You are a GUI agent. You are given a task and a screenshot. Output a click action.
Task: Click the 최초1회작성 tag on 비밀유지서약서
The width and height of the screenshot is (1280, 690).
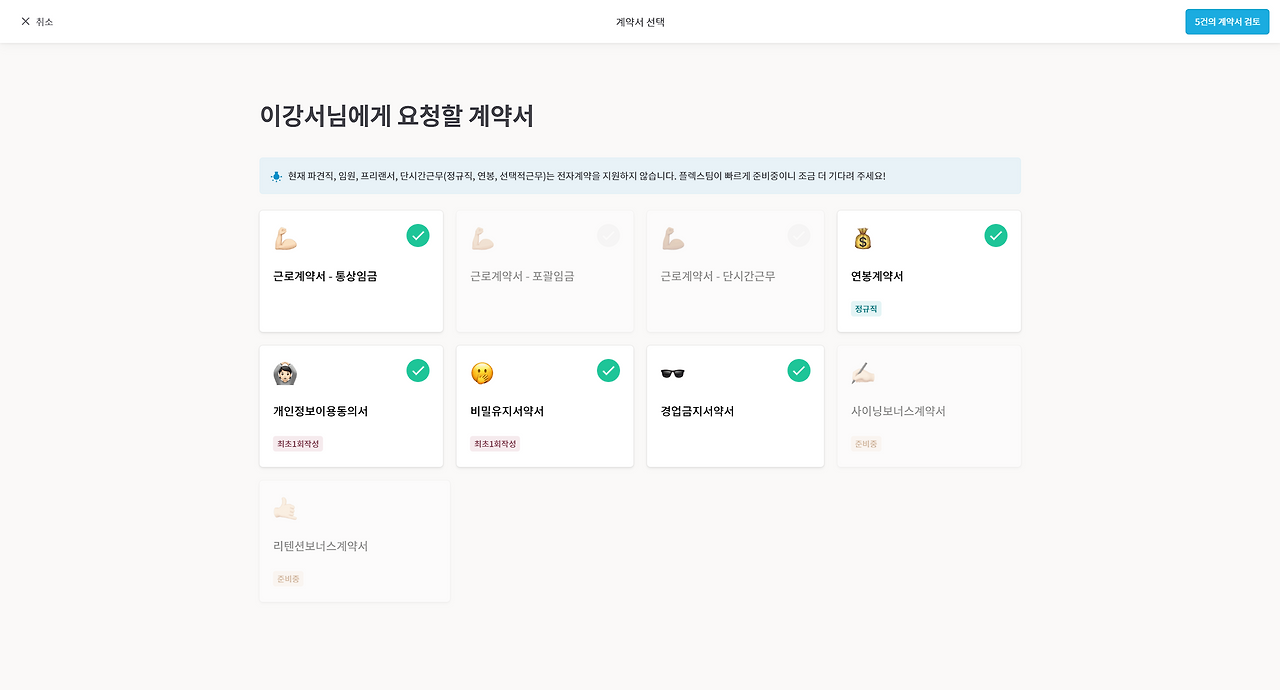(495, 444)
